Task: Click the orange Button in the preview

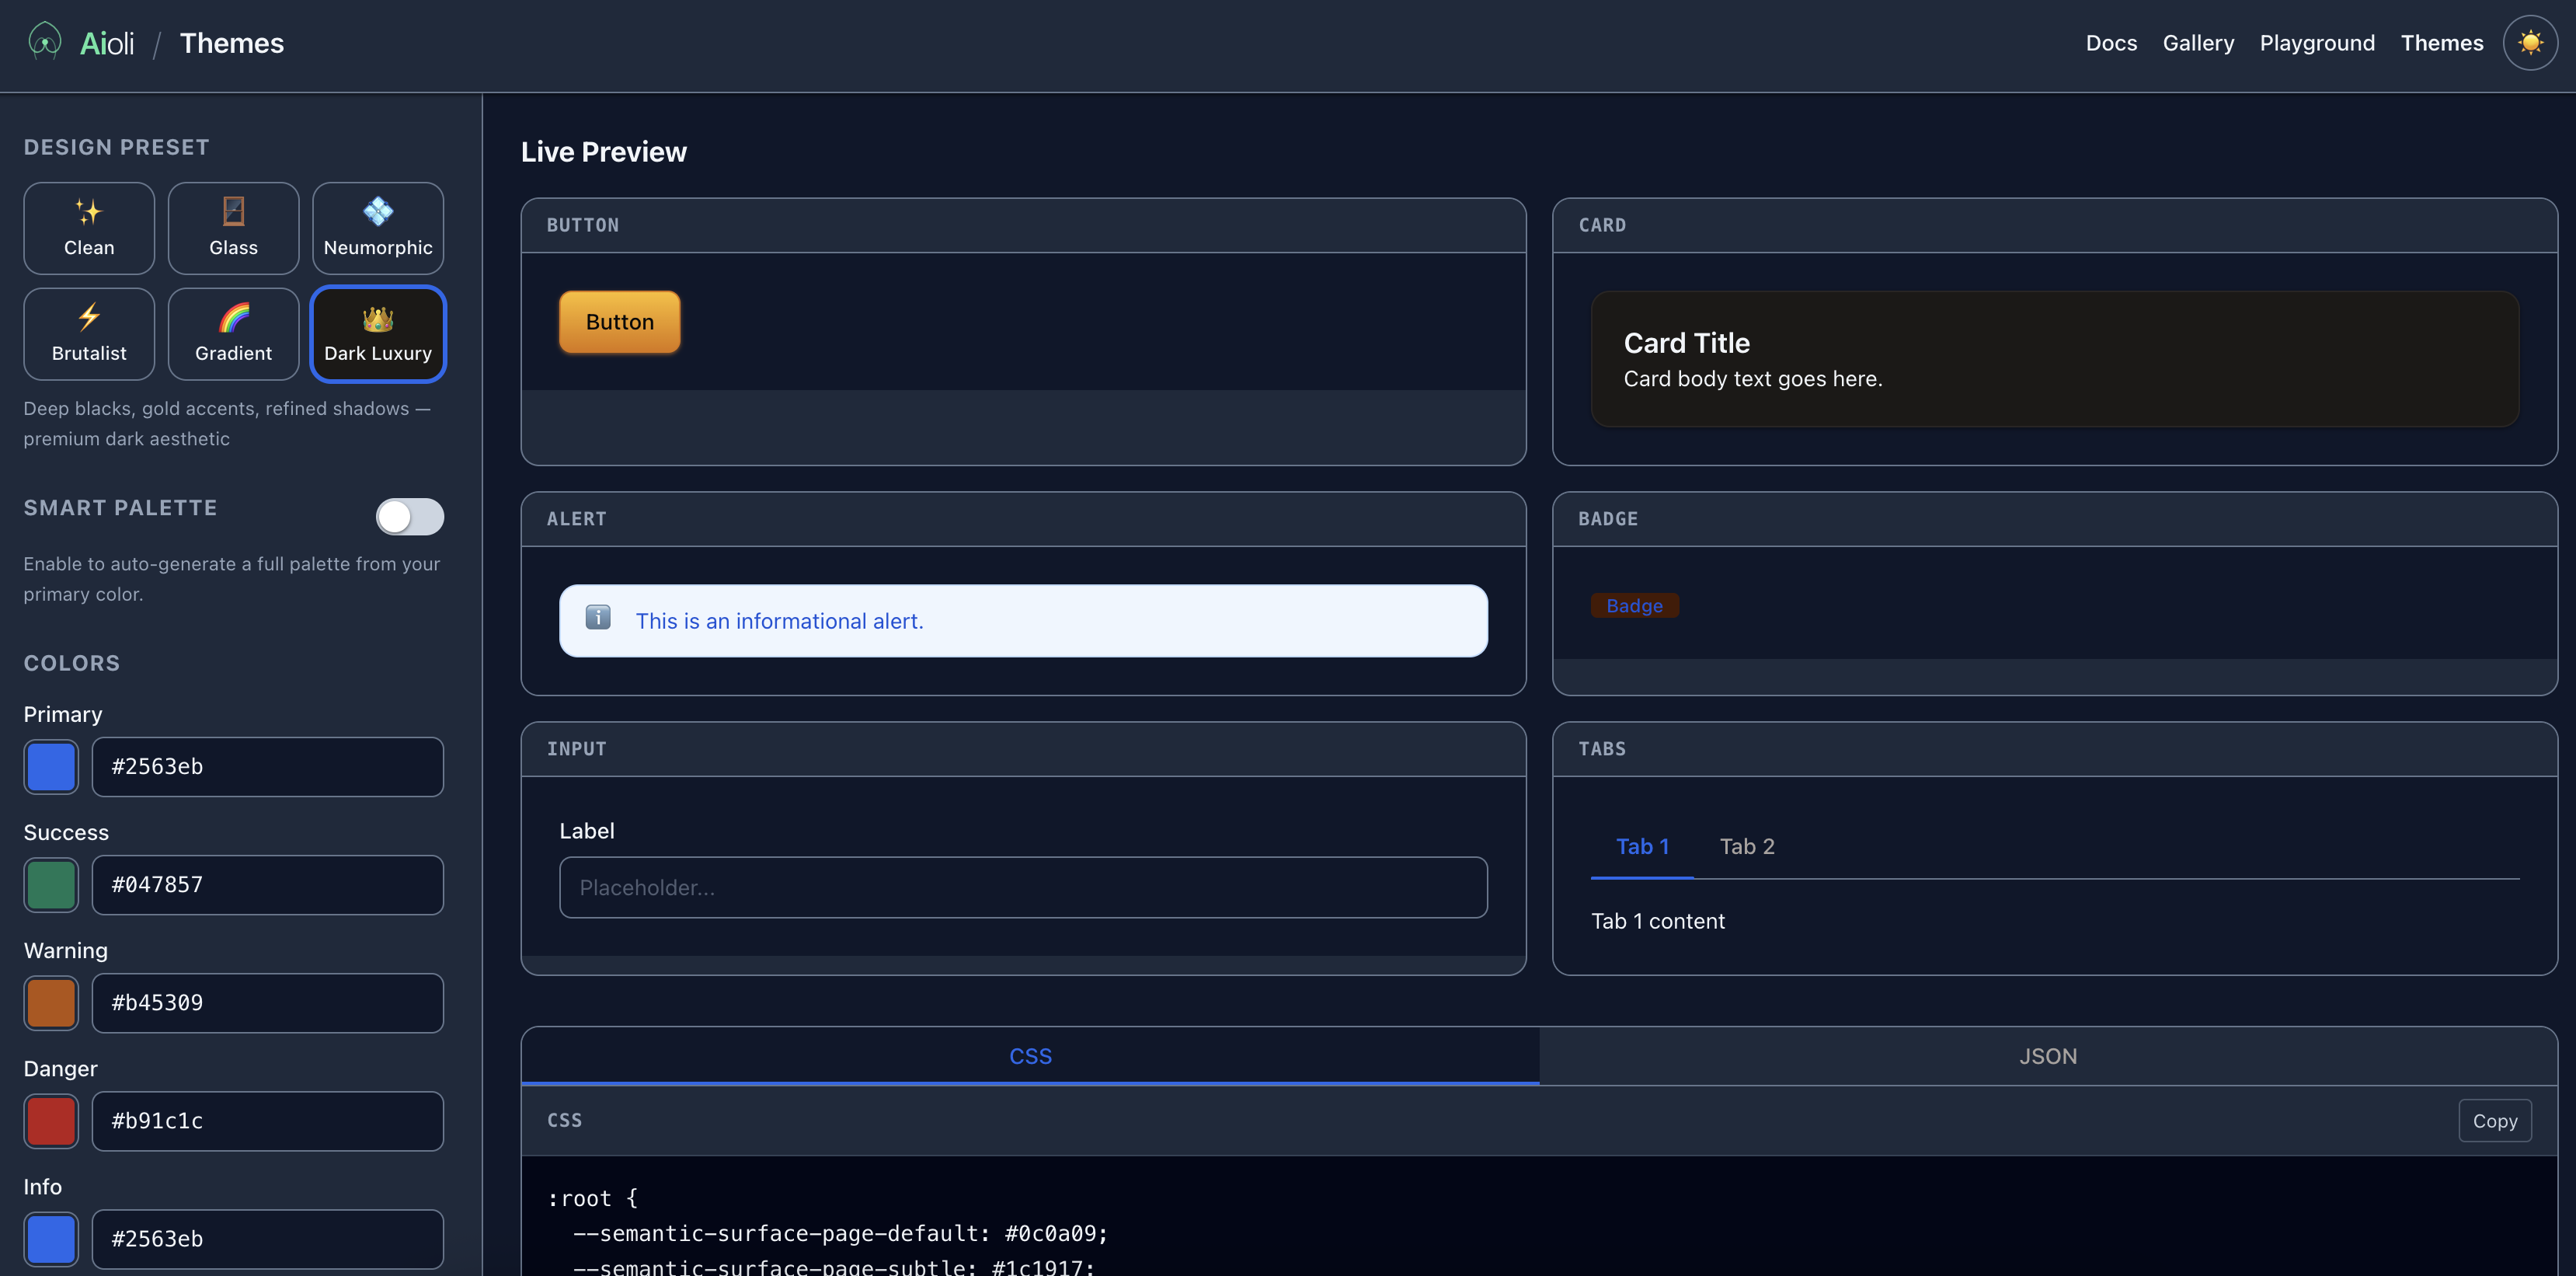Action: pos(619,322)
